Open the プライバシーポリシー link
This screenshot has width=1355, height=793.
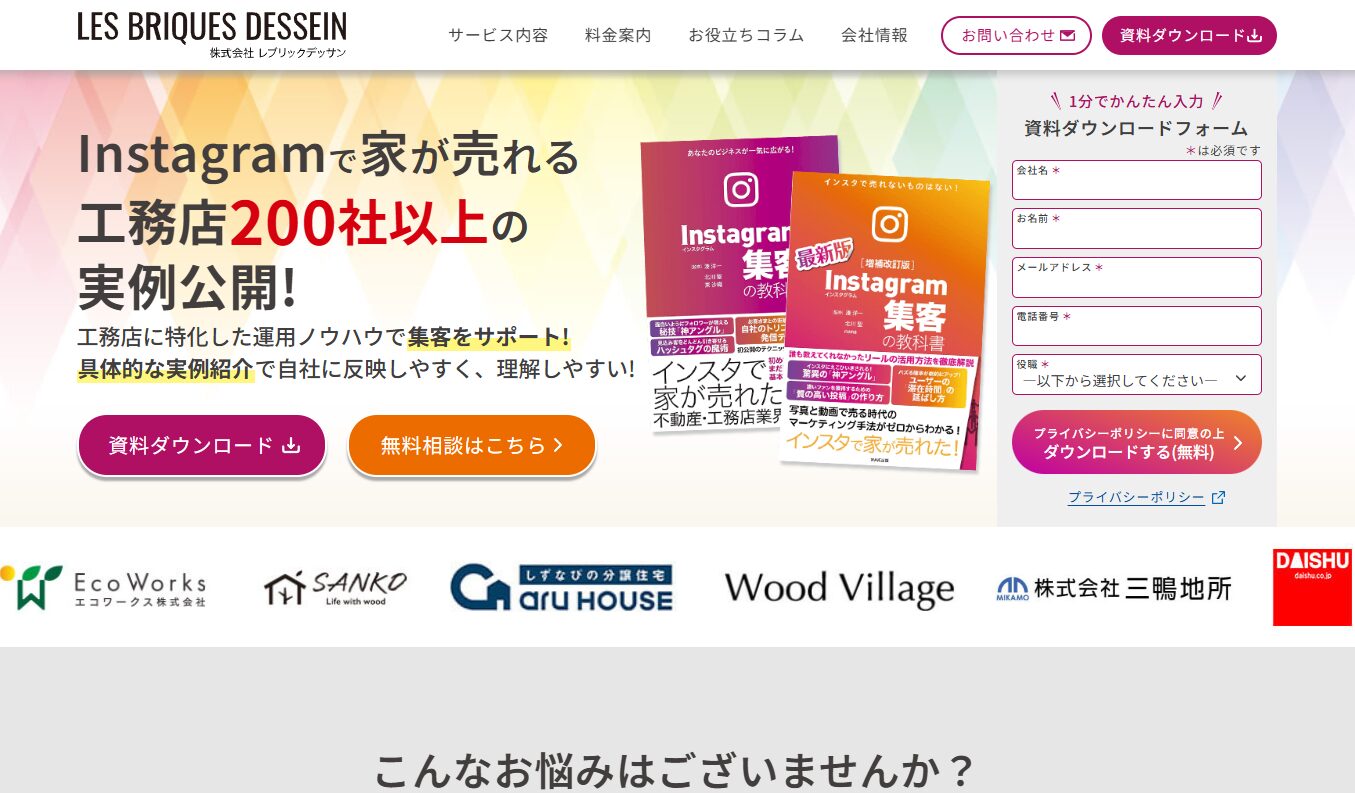tap(1136, 497)
